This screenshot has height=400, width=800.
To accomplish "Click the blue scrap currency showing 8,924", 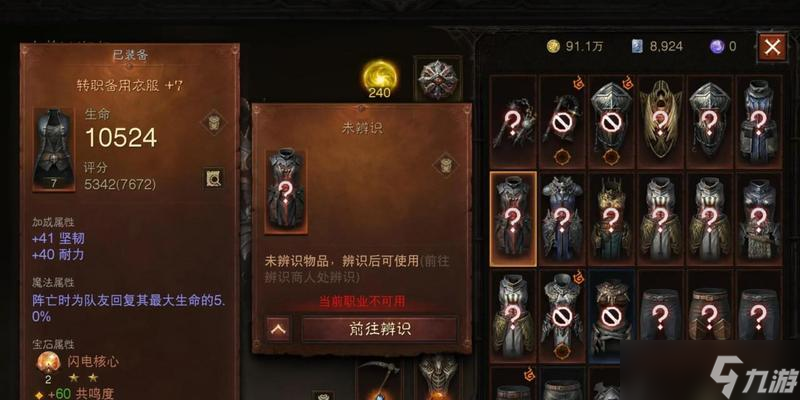I will click(x=657, y=46).
